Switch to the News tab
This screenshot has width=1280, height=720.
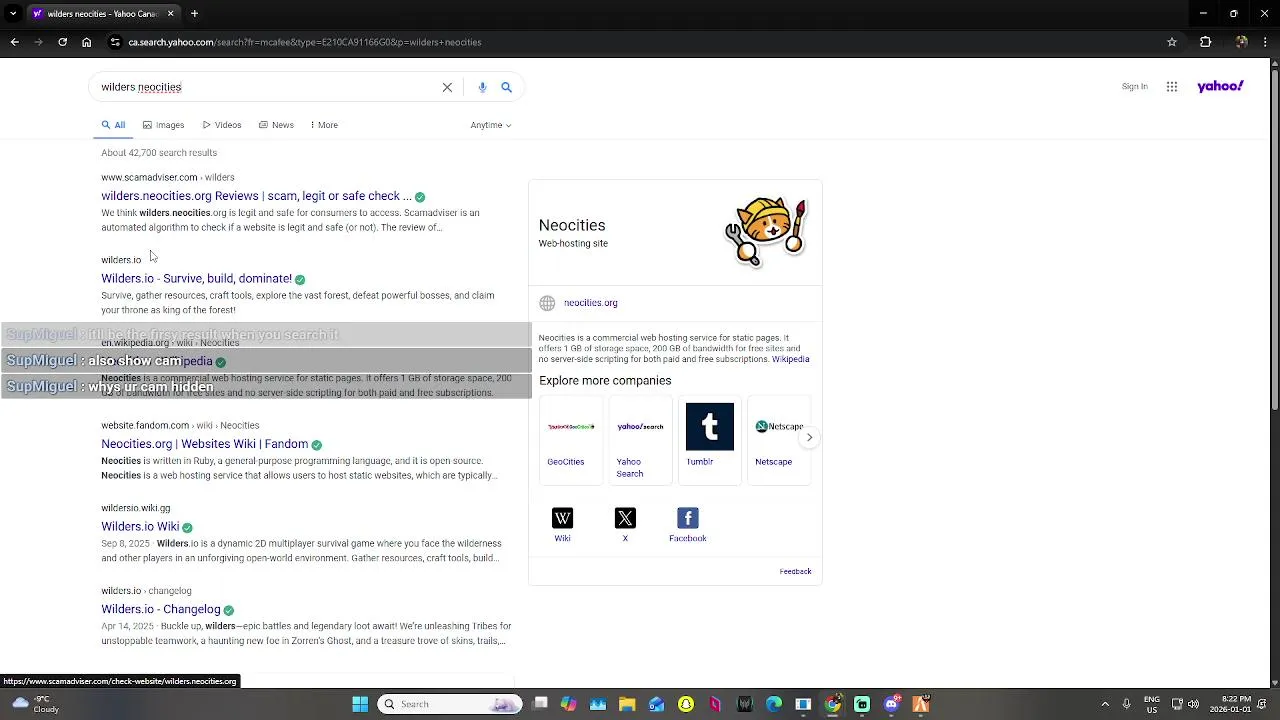276,125
